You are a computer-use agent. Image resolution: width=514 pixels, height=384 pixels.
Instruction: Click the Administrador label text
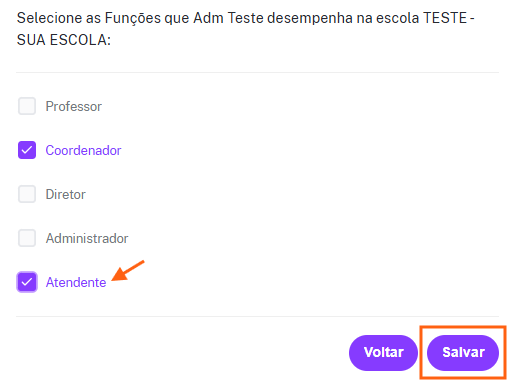(87, 239)
